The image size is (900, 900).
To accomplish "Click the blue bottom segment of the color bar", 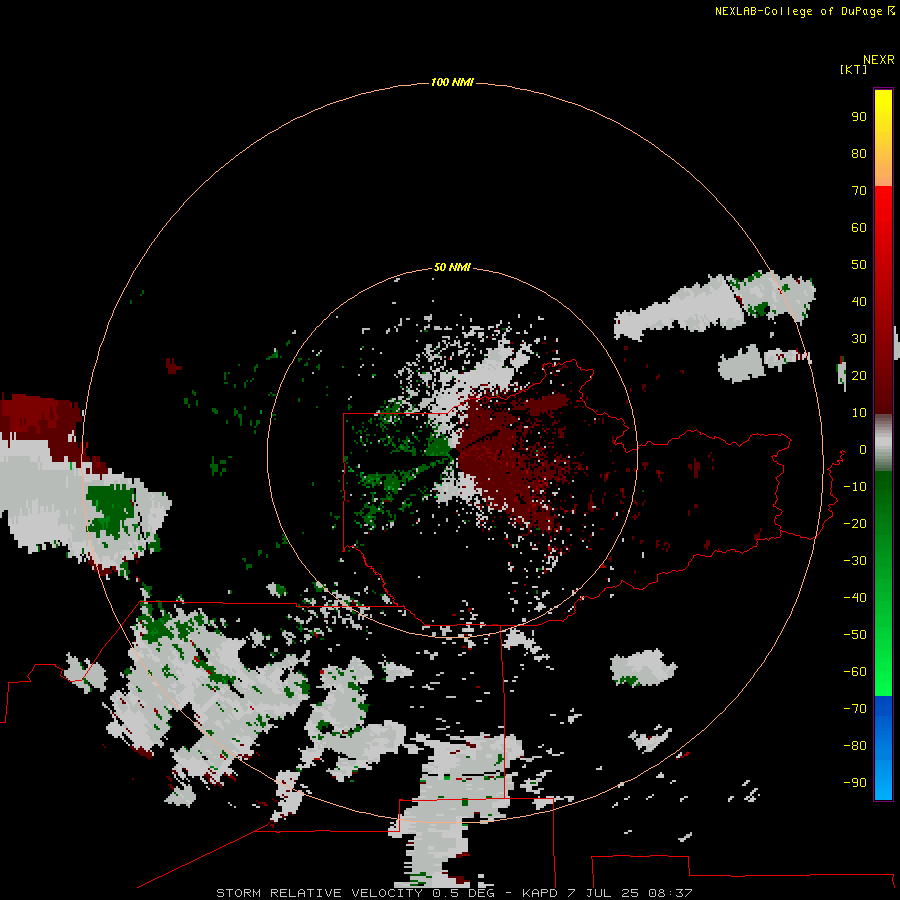I will pos(883,748).
